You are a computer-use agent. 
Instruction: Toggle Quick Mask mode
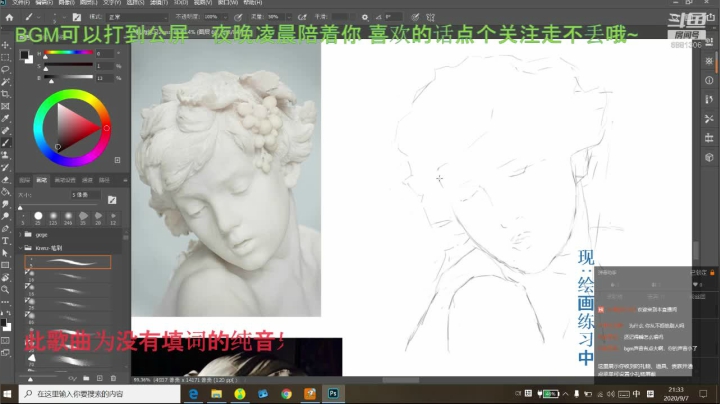coord(6,341)
